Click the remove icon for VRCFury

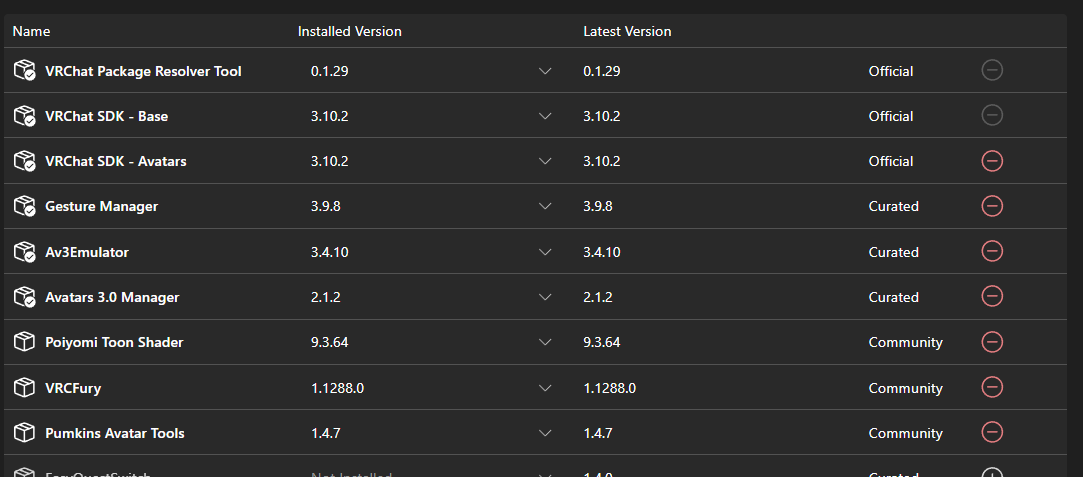(x=992, y=388)
